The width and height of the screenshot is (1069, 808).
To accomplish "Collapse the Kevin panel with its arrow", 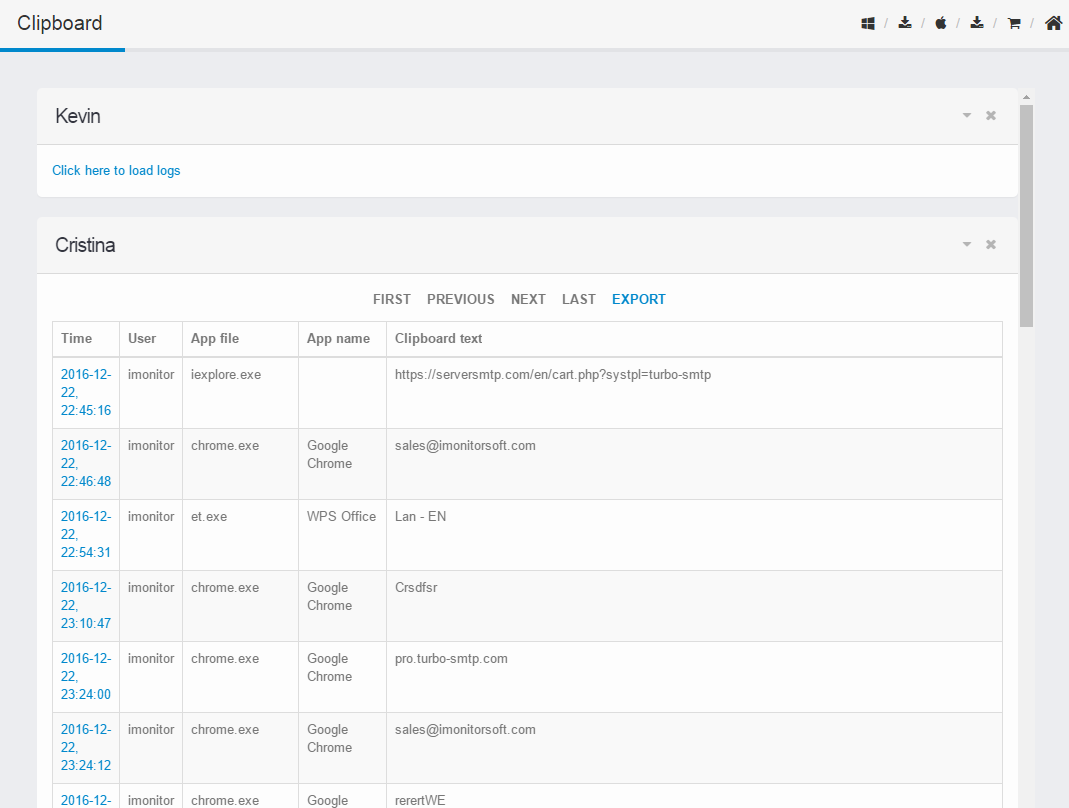I will point(967,115).
